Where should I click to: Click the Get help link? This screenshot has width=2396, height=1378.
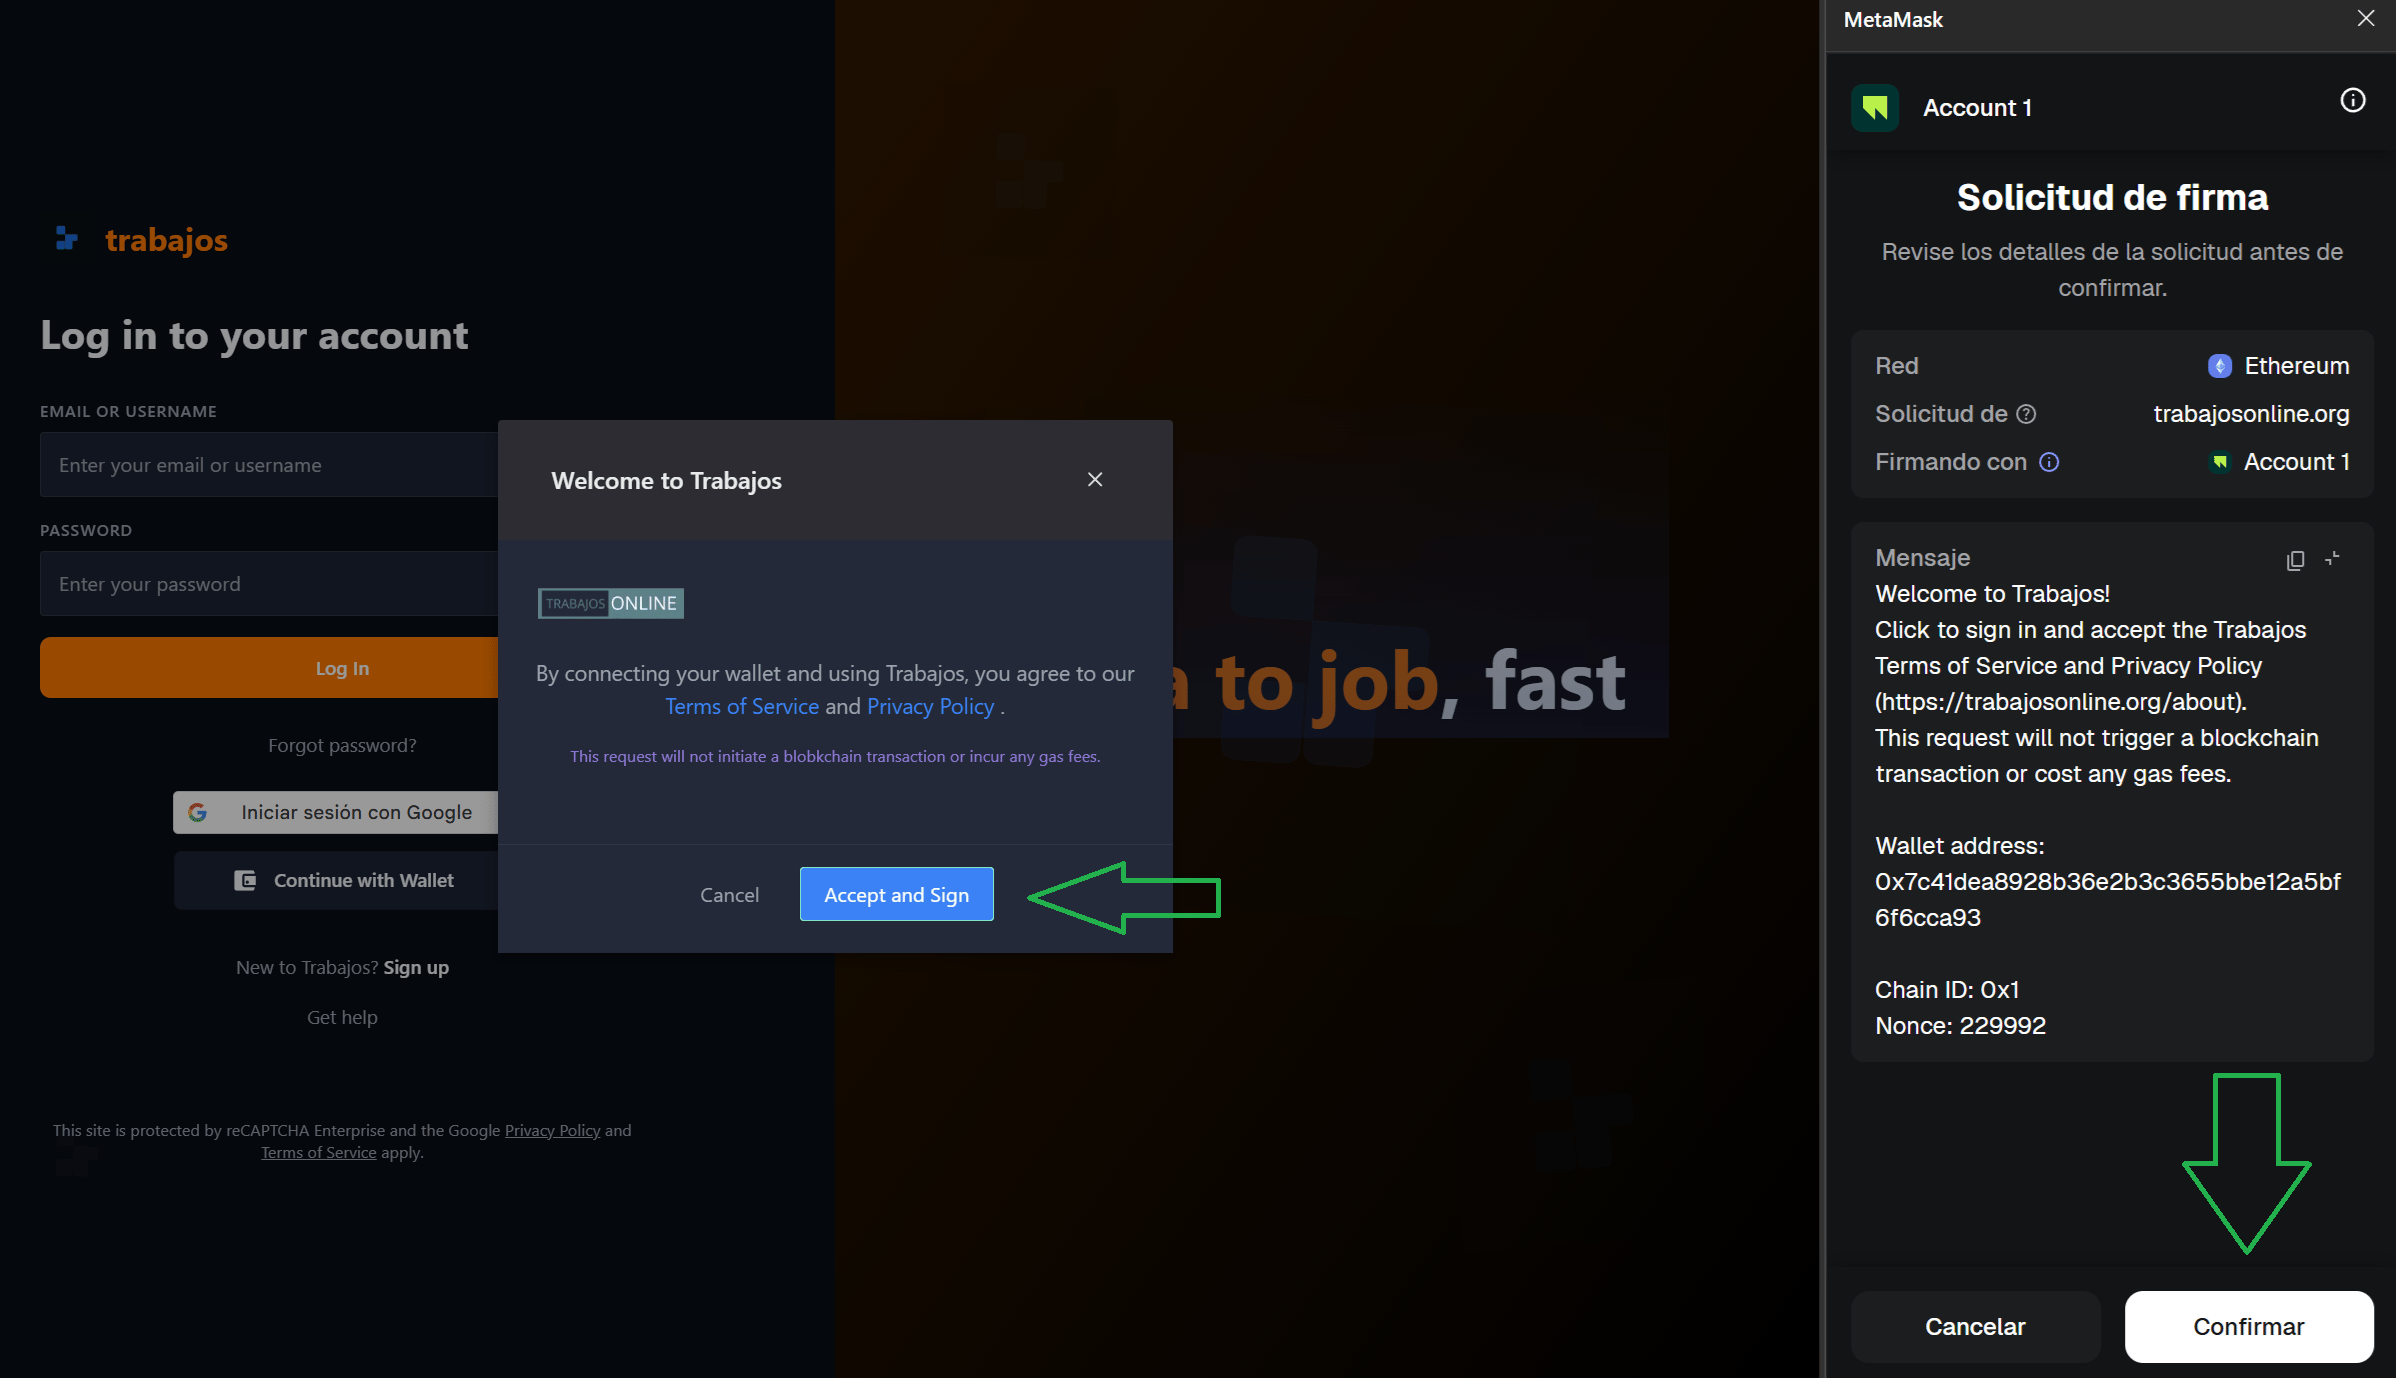[x=342, y=1017]
